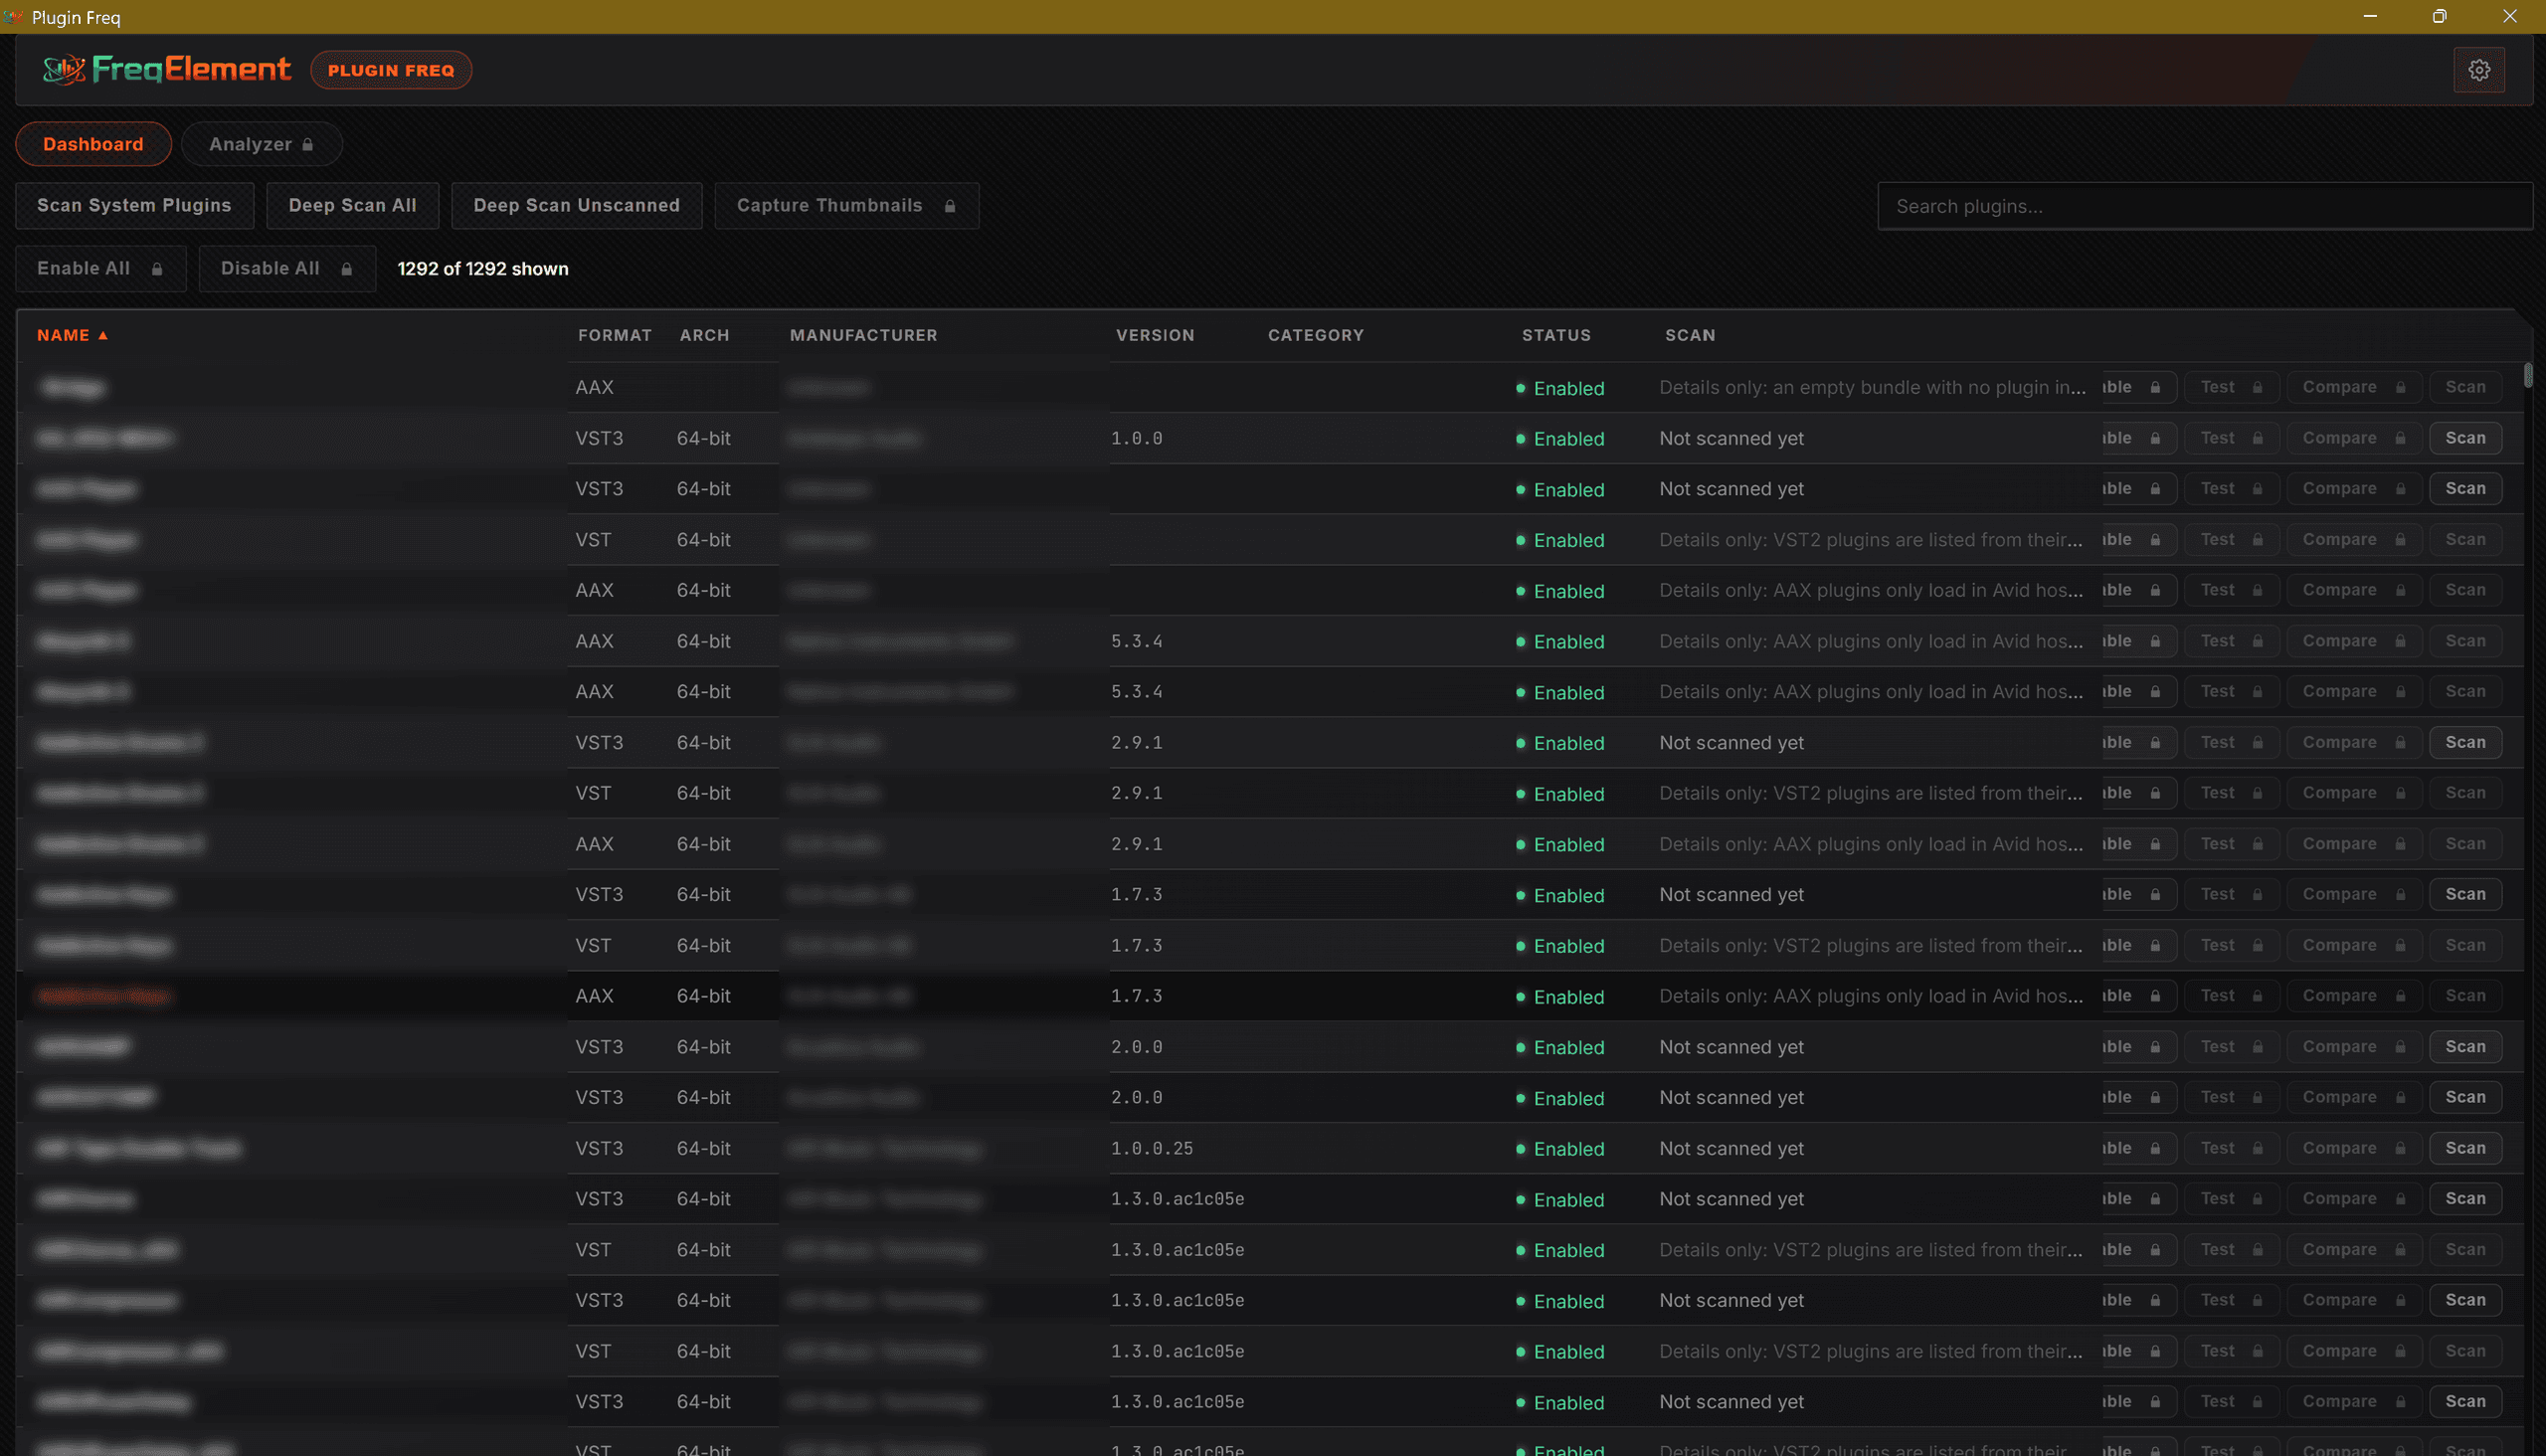Screen dimensions: 2546x1456
Task: Toggle the Disable button in version 1.0.0.25 row
Action: coord(2138,1148)
